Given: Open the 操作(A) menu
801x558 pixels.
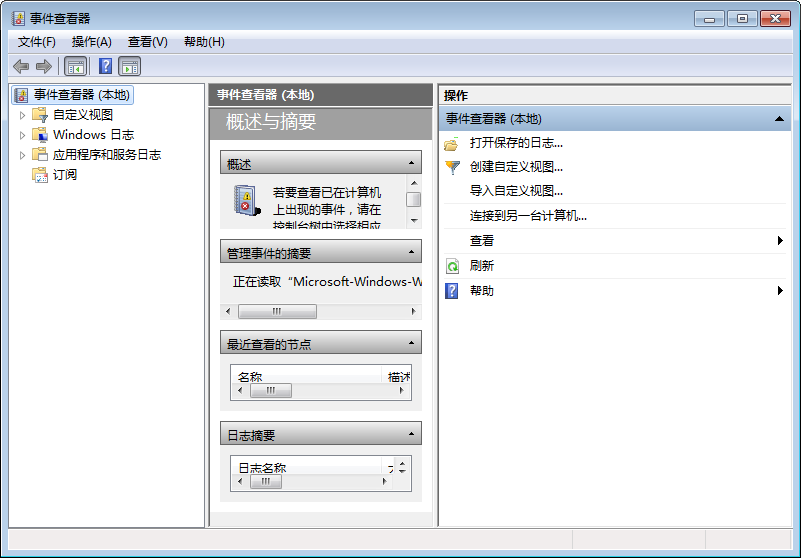Looking at the screenshot, I should click(x=91, y=42).
